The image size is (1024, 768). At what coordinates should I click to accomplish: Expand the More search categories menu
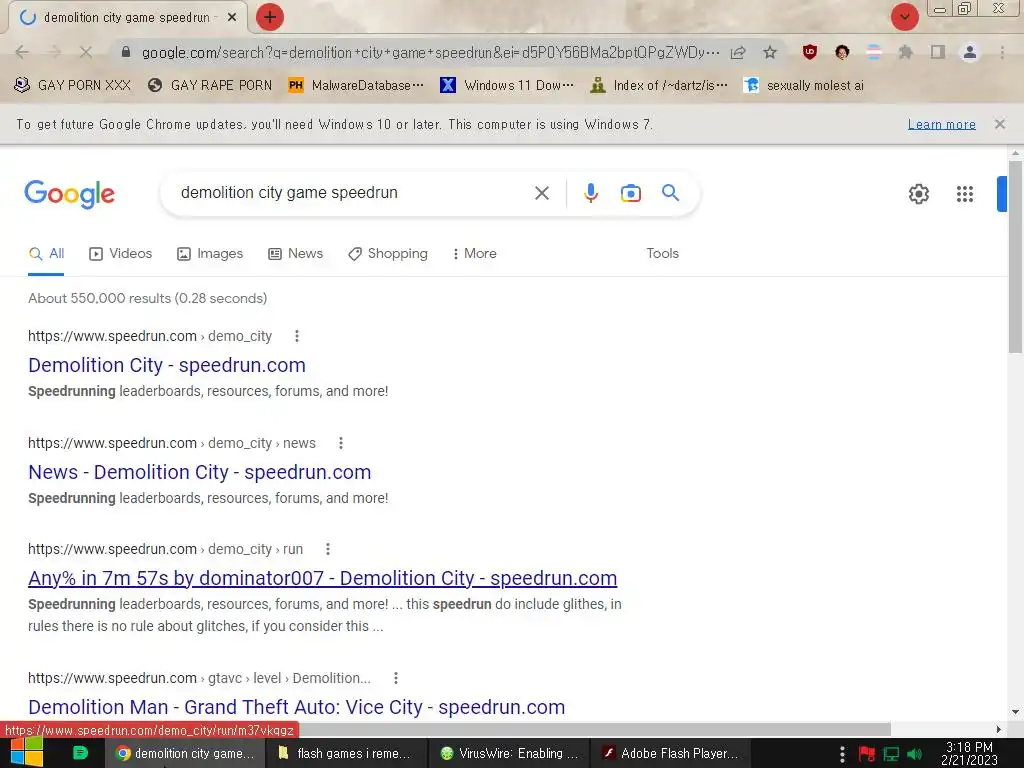475,253
